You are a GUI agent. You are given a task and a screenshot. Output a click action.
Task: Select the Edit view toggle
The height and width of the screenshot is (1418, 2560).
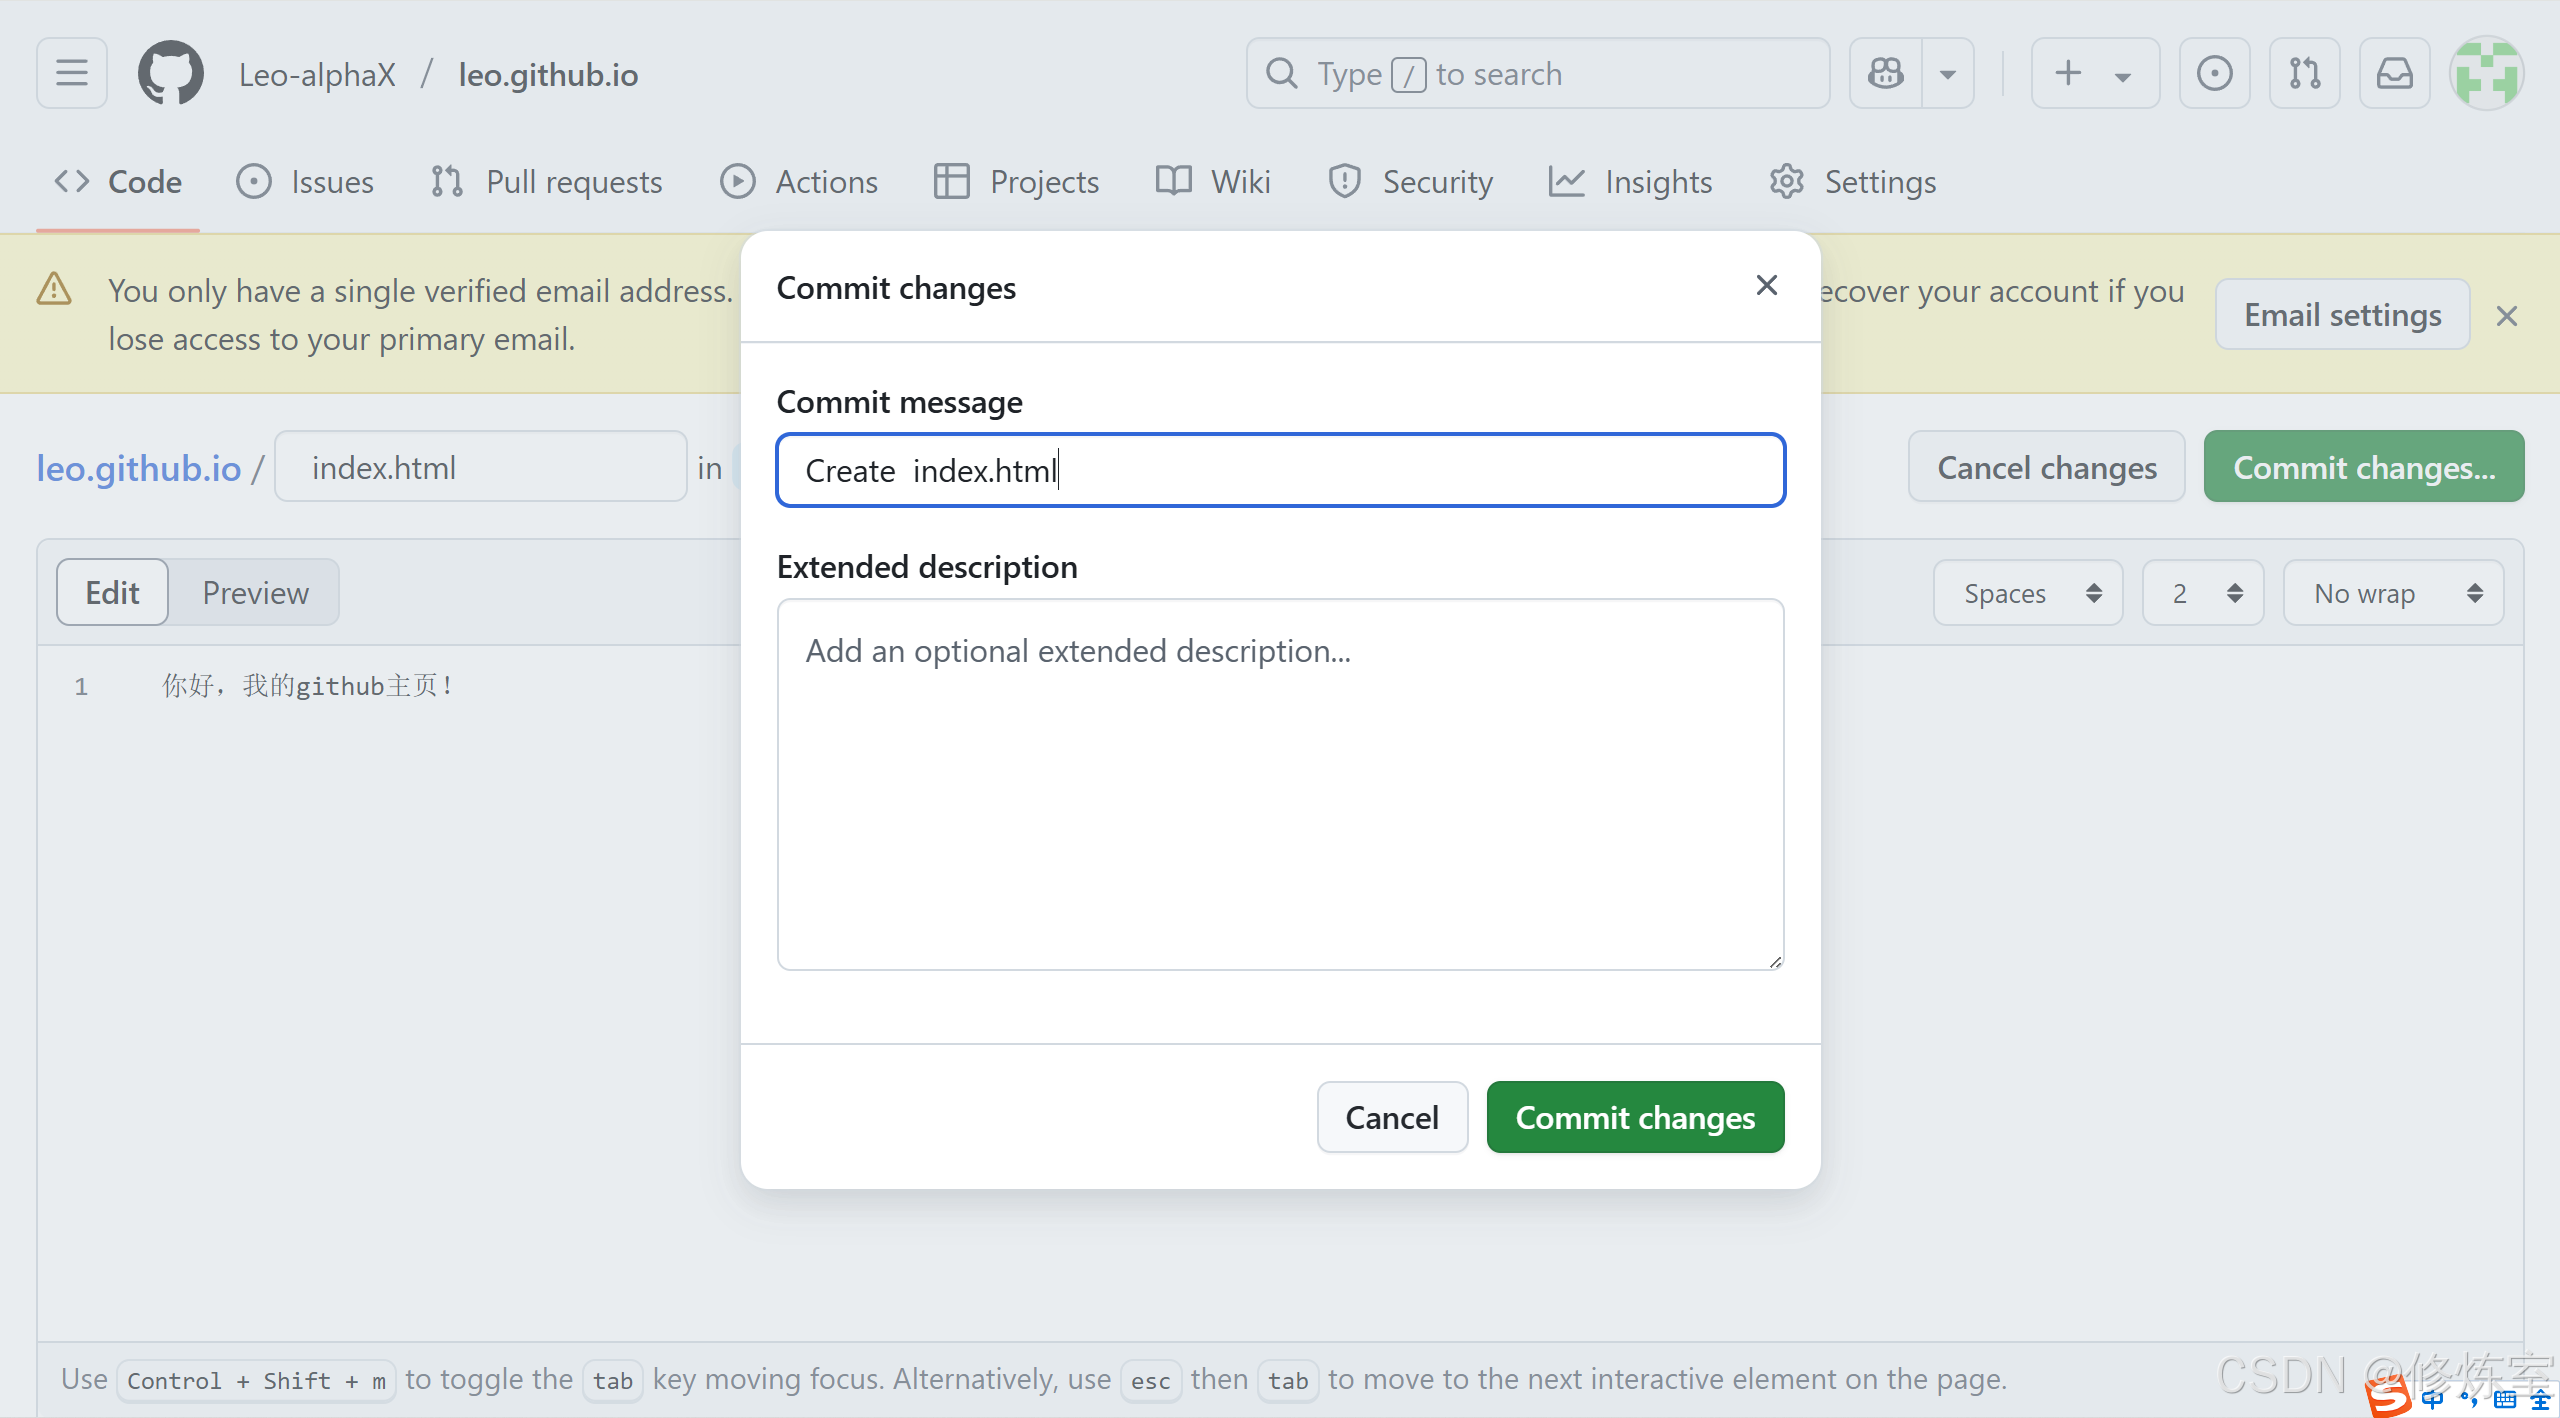[x=112, y=592]
